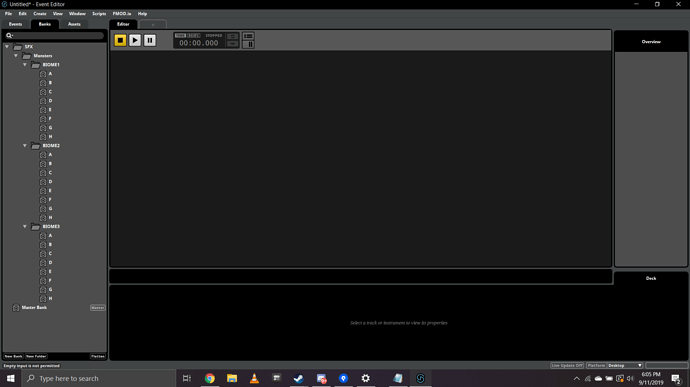Click the bank icon C under BIOME2
The width and height of the screenshot is (690, 387).
pyautogui.click(x=43, y=173)
